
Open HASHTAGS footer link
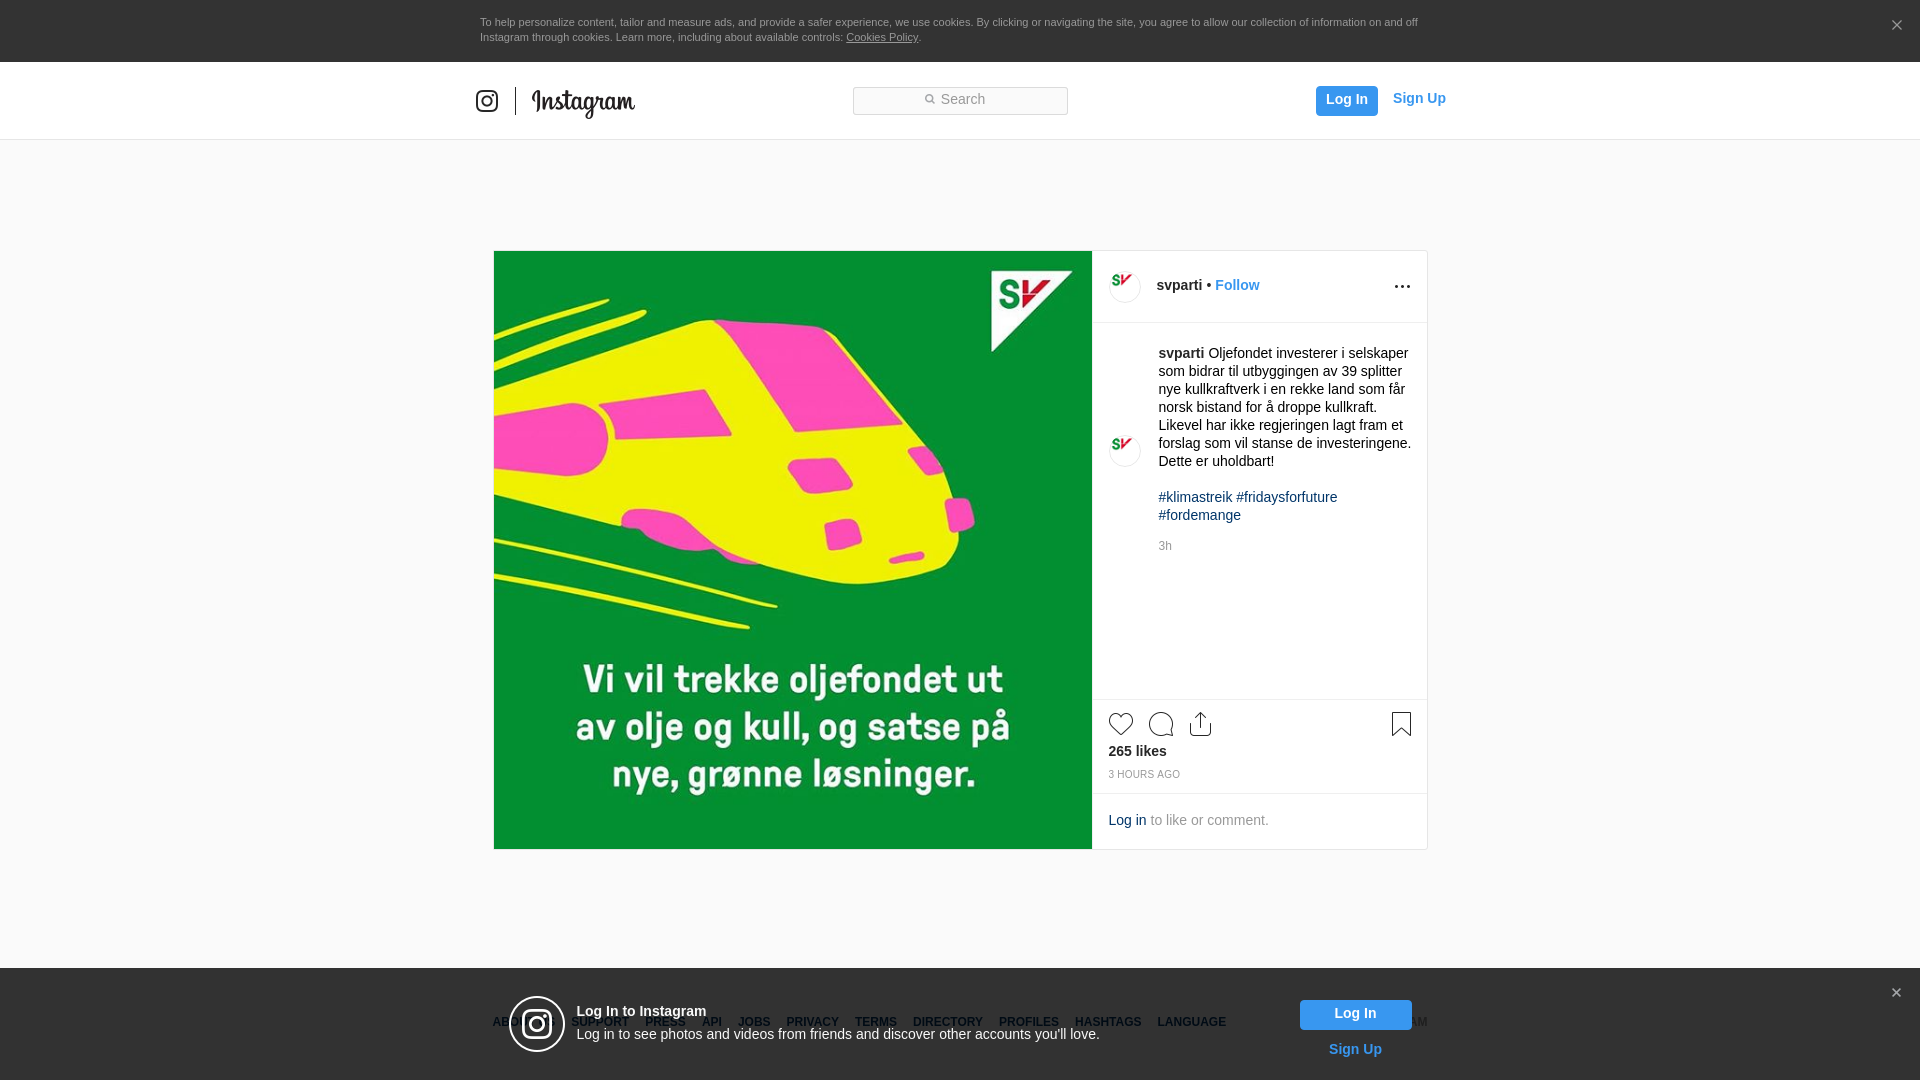[x=1108, y=1022]
